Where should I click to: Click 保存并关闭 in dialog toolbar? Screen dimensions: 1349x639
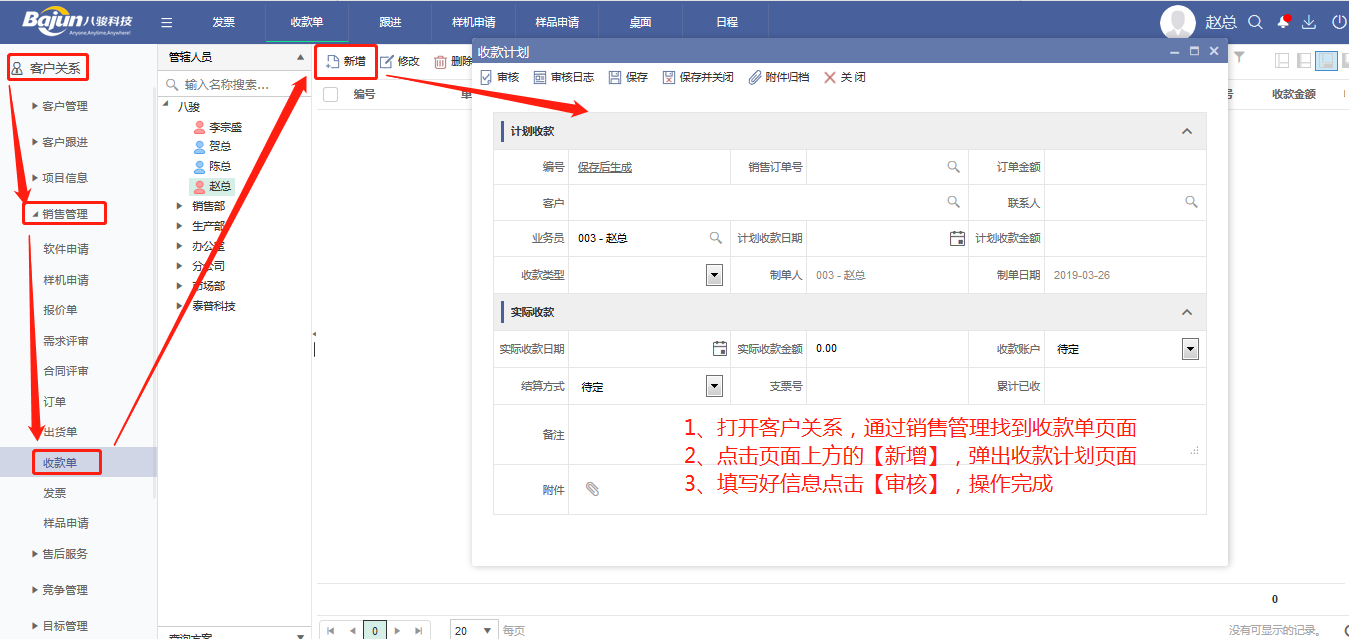point(698,77)
